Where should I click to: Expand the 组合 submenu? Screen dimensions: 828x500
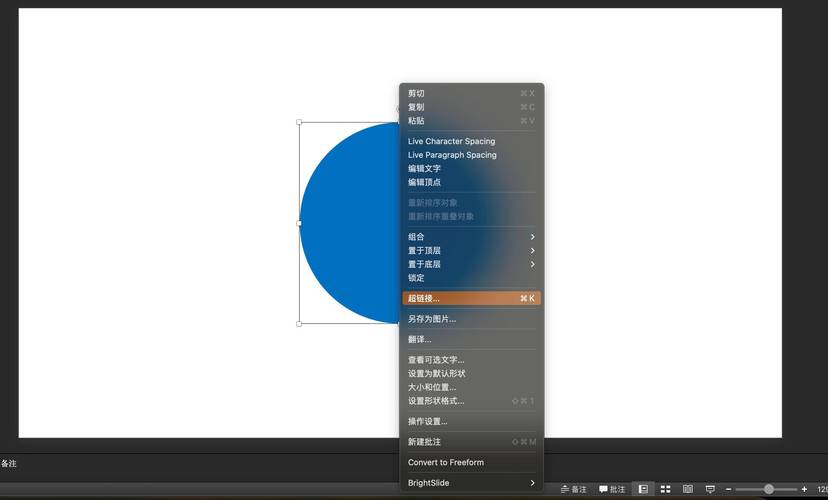[x=471, y=237]
